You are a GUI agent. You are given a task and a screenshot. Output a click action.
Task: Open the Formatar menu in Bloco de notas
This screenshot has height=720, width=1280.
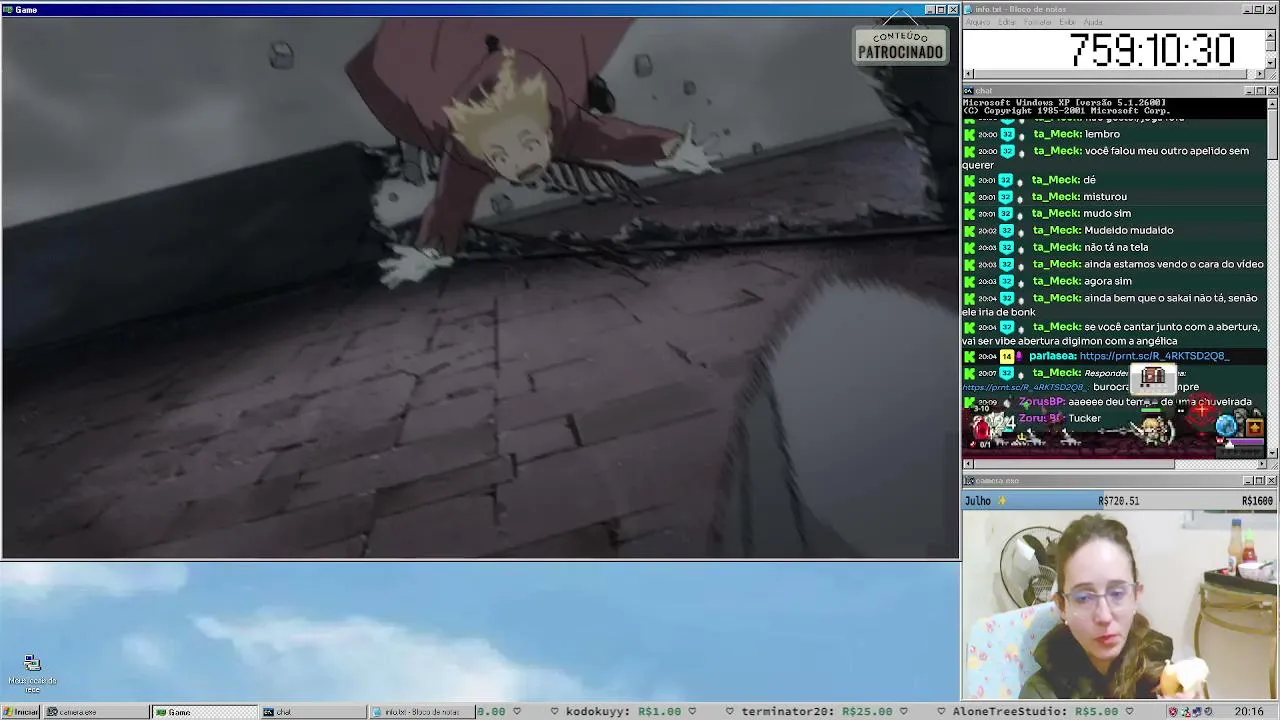tap(1038, 22)
